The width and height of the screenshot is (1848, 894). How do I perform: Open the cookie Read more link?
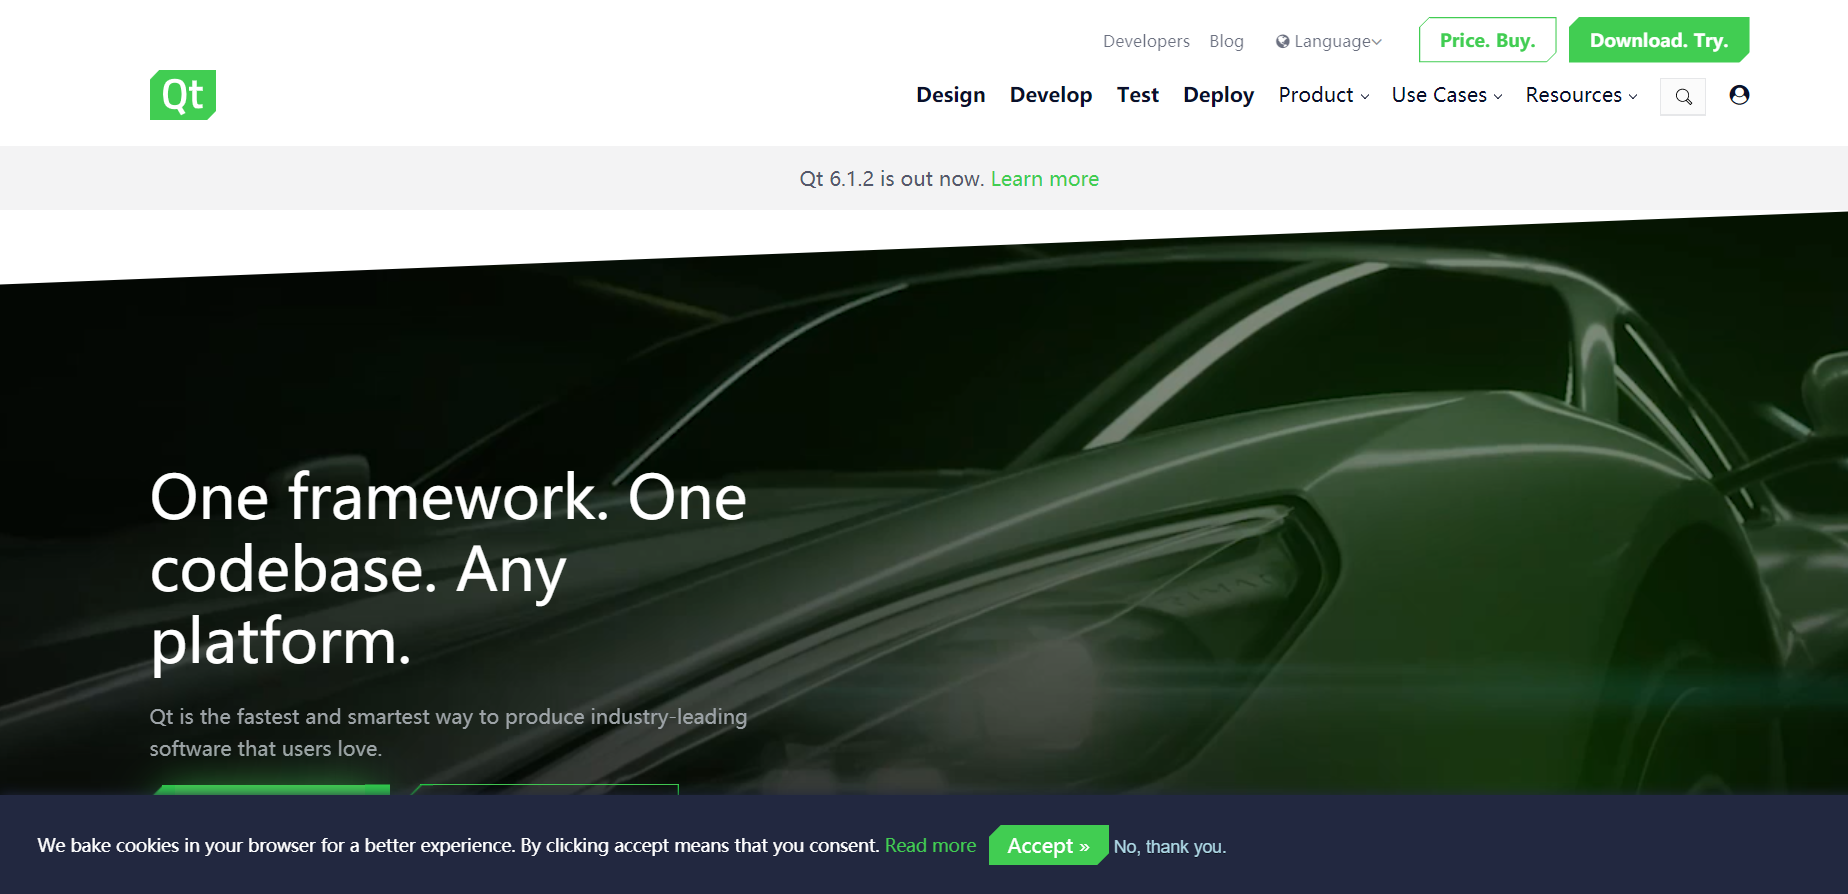point(930,845)
